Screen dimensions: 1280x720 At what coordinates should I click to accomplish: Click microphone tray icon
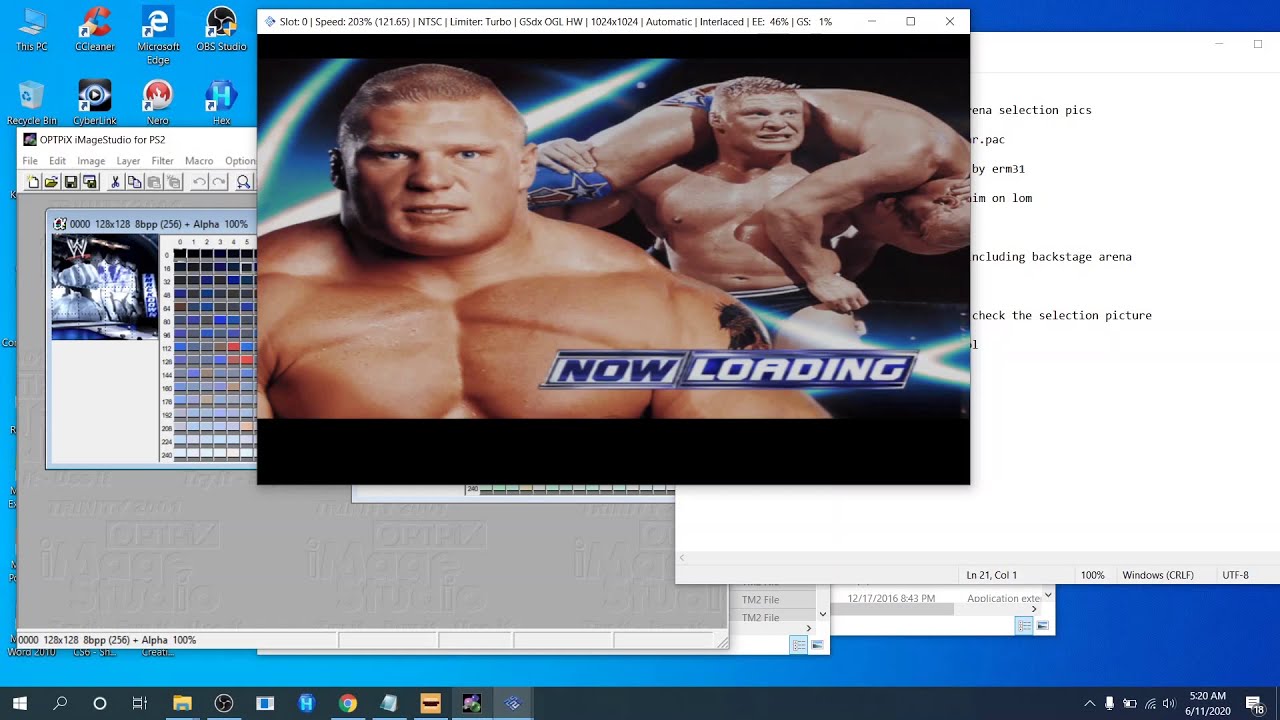(1110, 703)
